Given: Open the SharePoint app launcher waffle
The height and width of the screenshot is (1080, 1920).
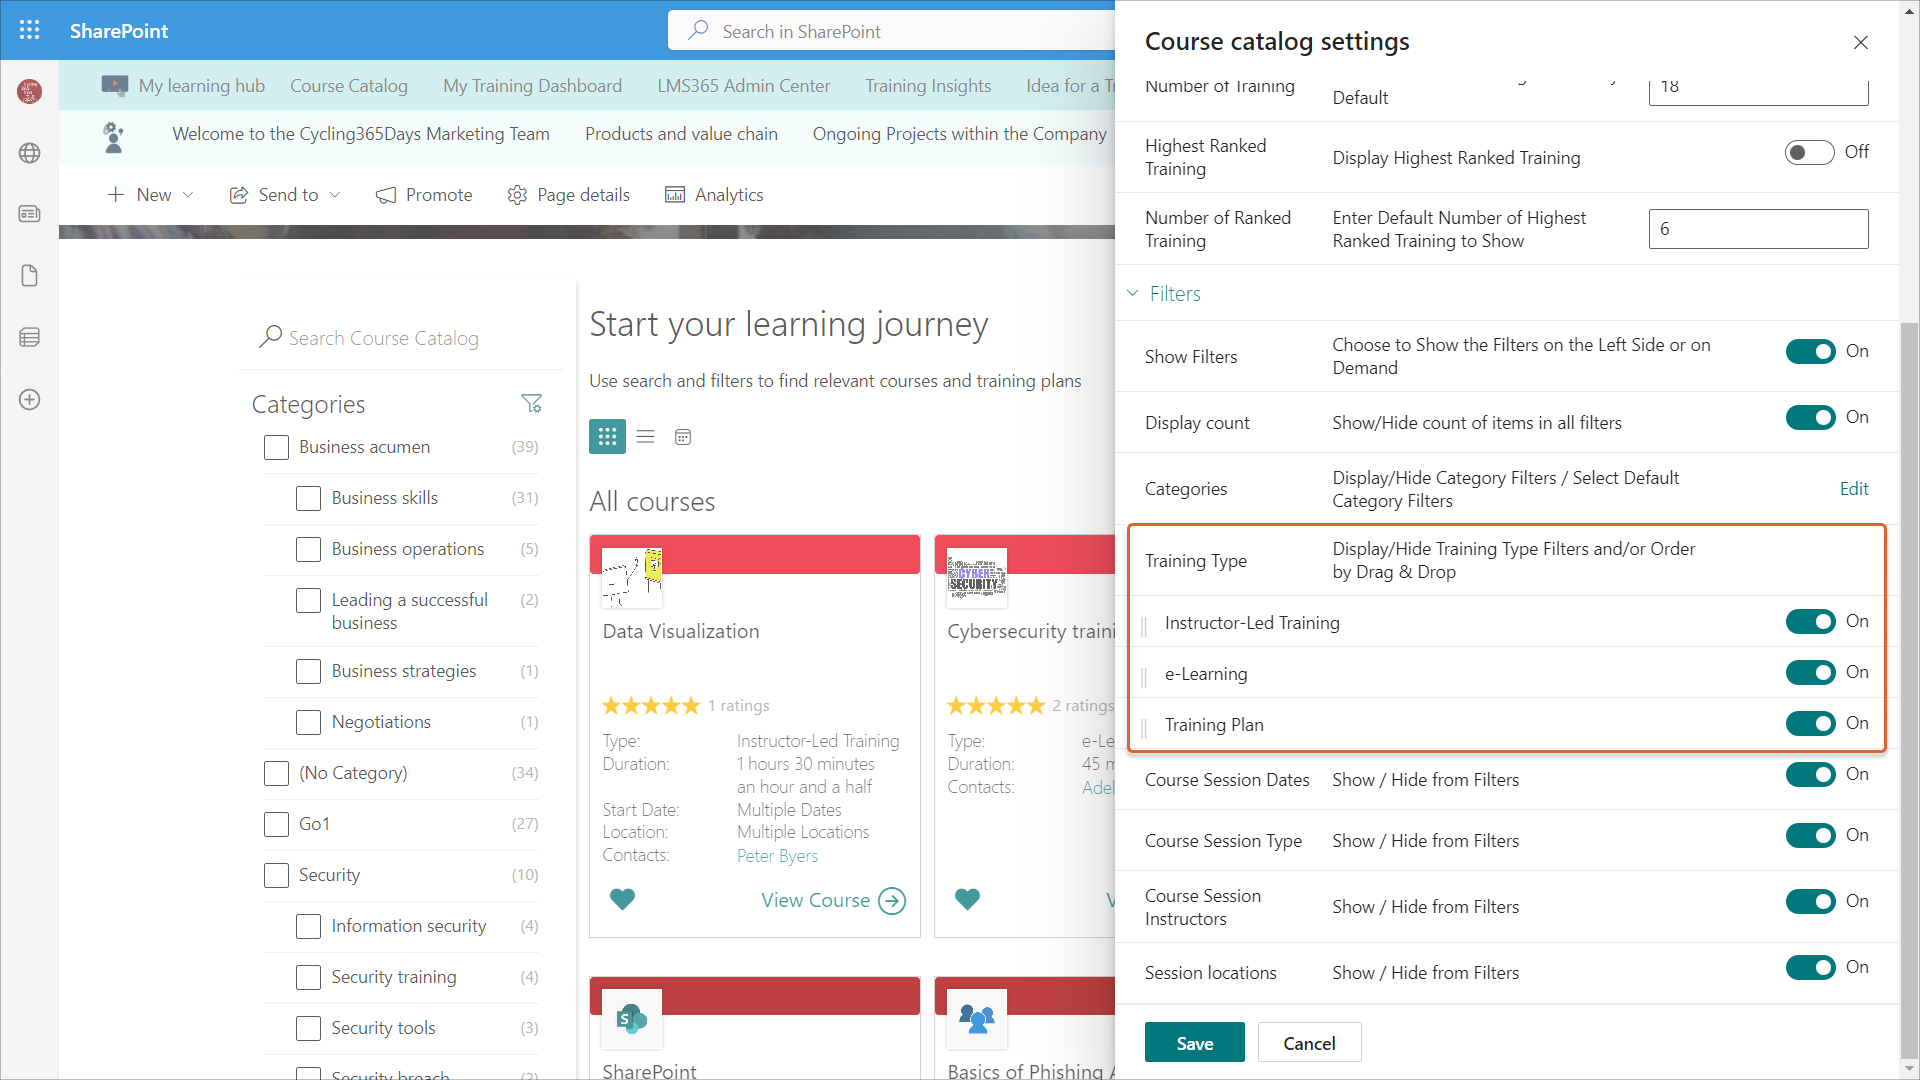Looking at the screenshot, I should (x=30, y=30).
